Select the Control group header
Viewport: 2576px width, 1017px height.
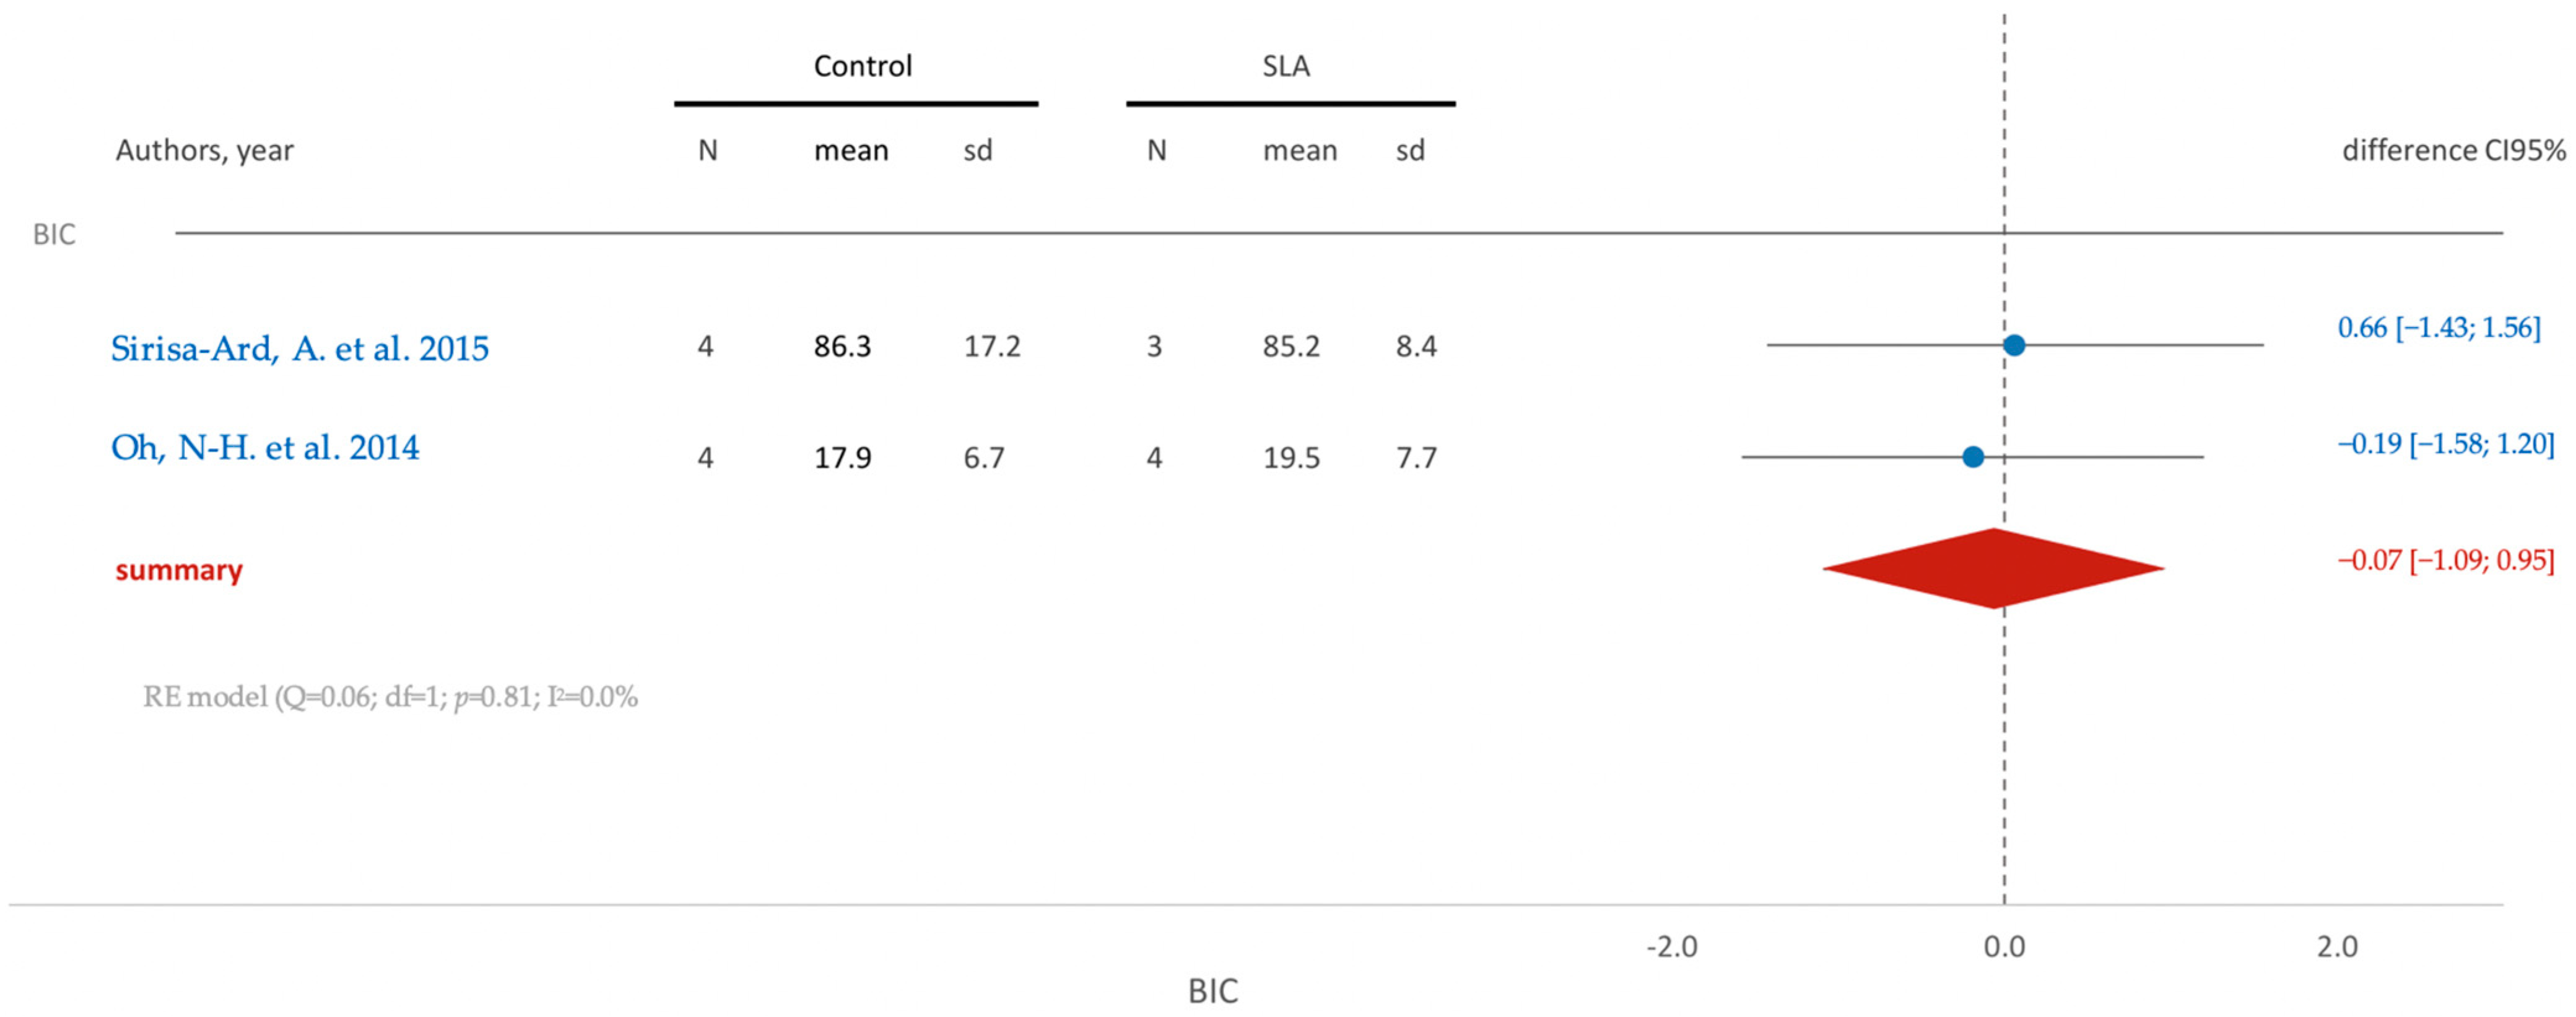[863, 66]
